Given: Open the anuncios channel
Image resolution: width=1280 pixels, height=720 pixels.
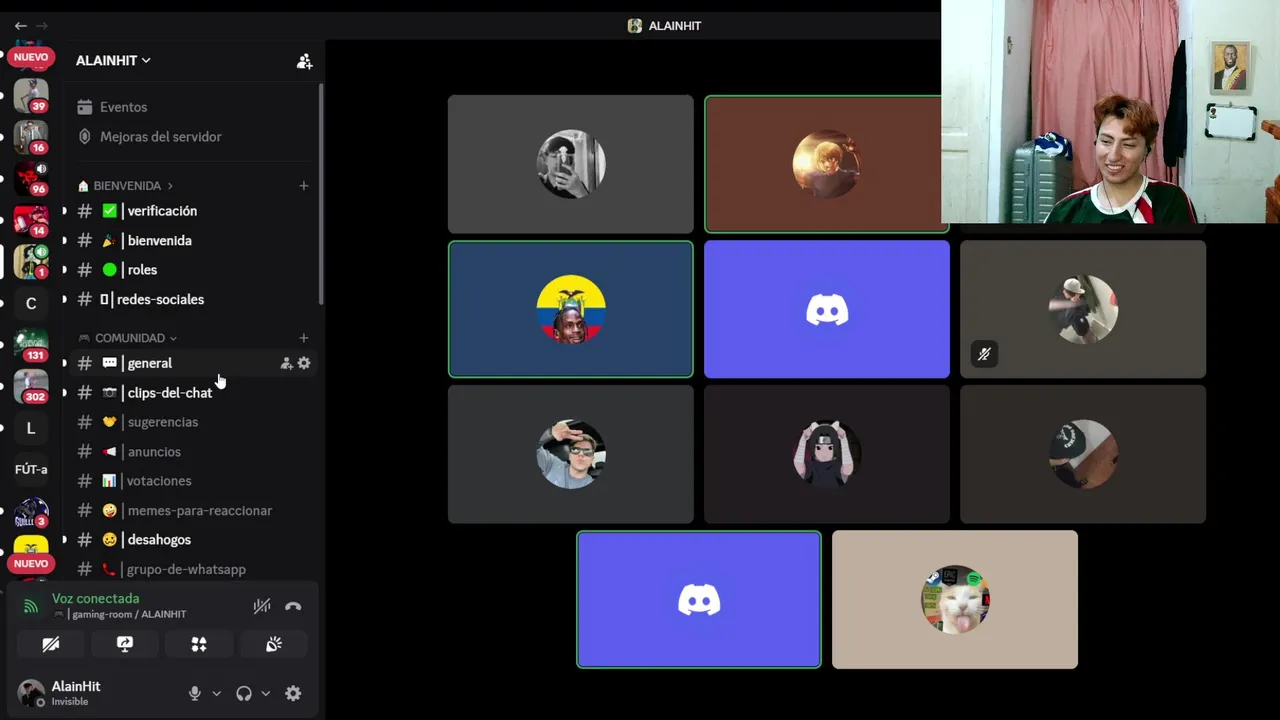Looking at the screenshot, I should pyautogui.click(x=190, y=451).
